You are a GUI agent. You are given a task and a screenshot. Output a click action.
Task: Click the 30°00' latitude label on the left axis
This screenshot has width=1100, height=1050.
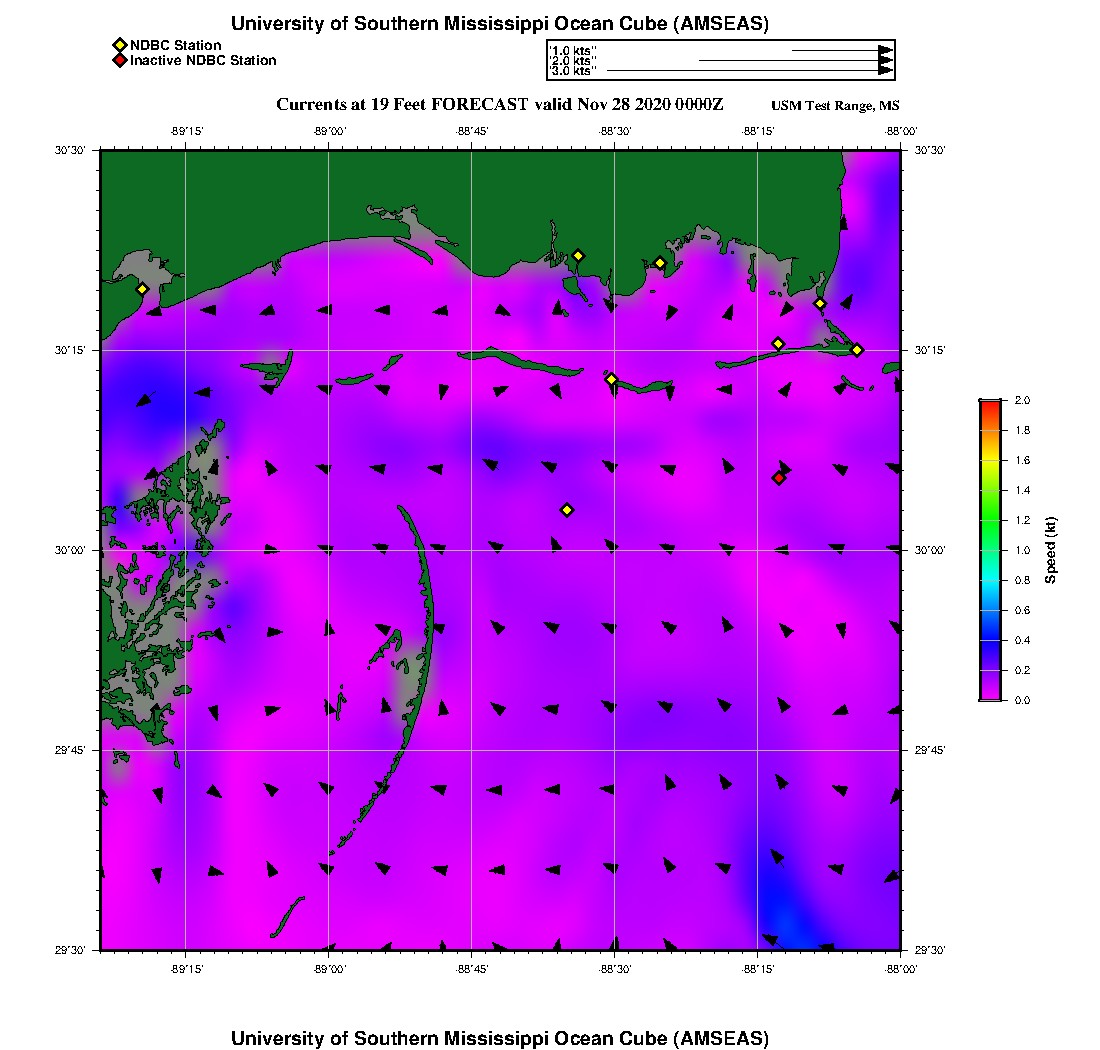point(73,550)
